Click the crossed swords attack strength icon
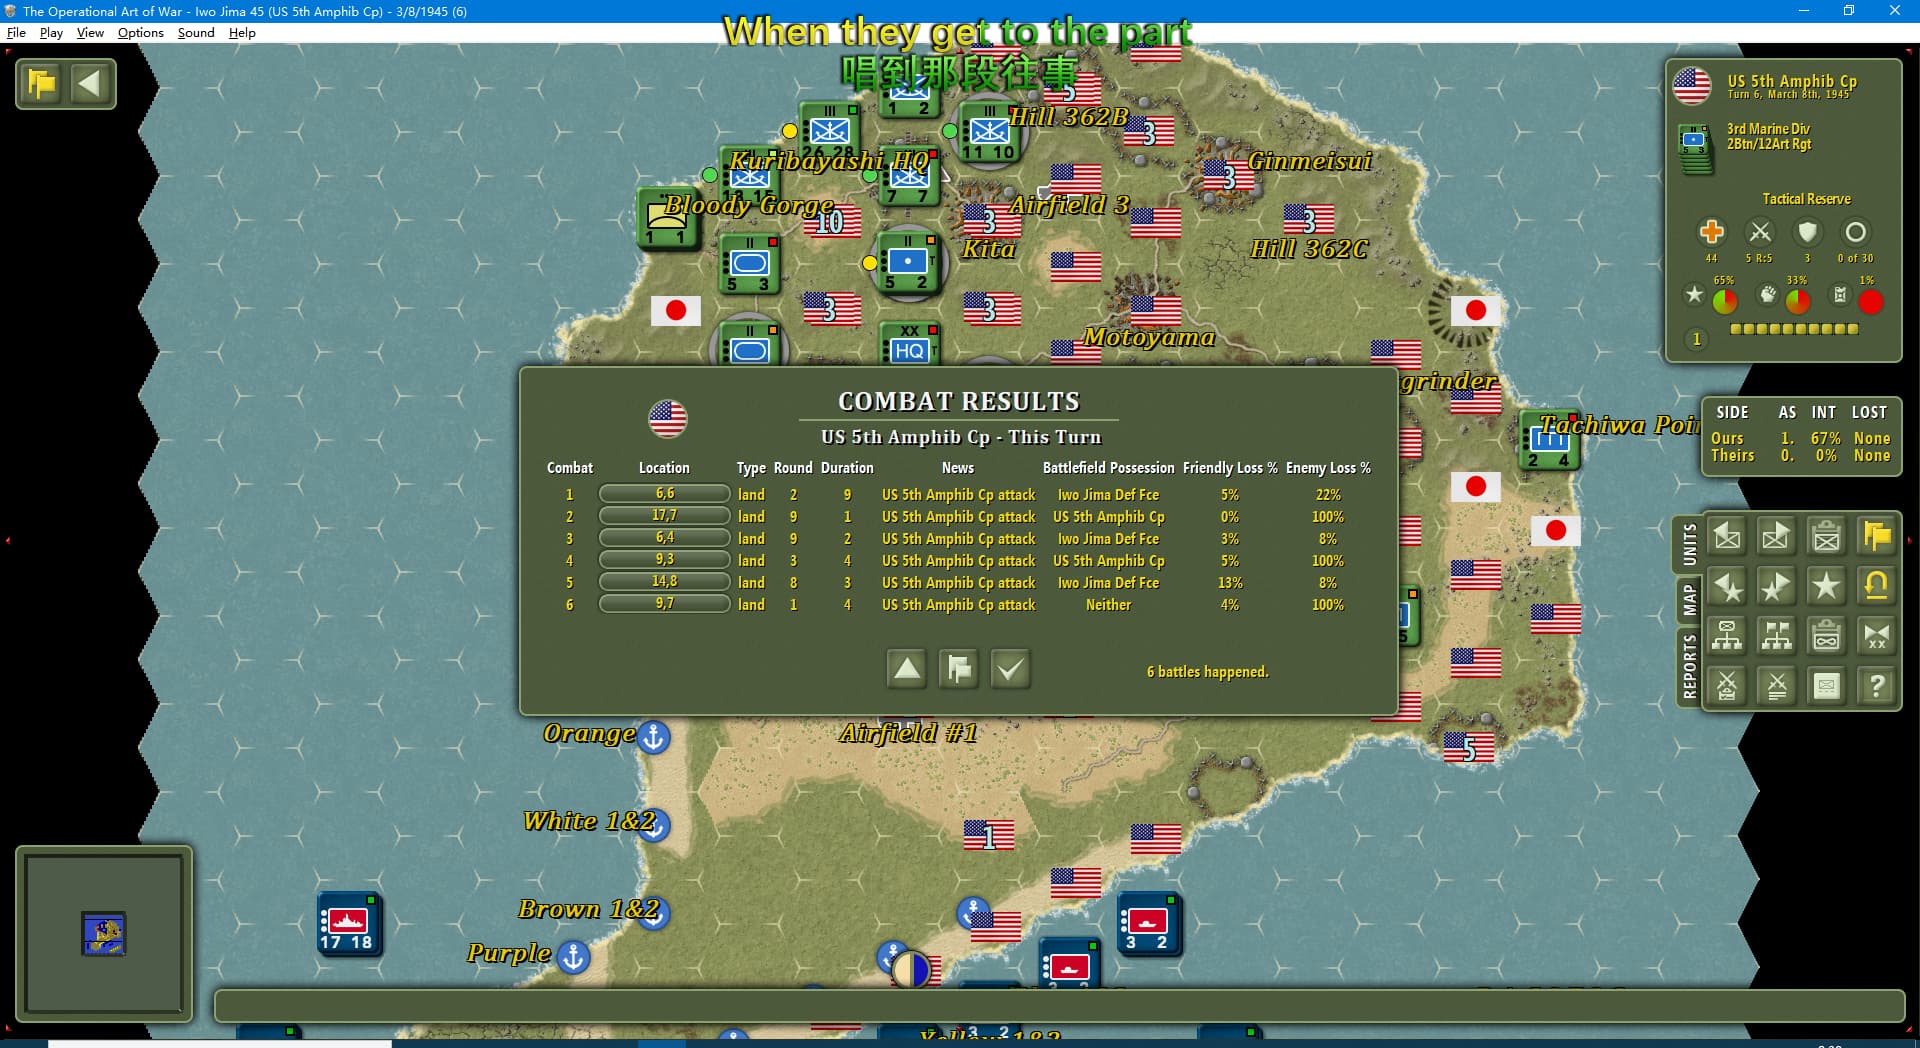1920x1048 pixels. coord(1760,232)
